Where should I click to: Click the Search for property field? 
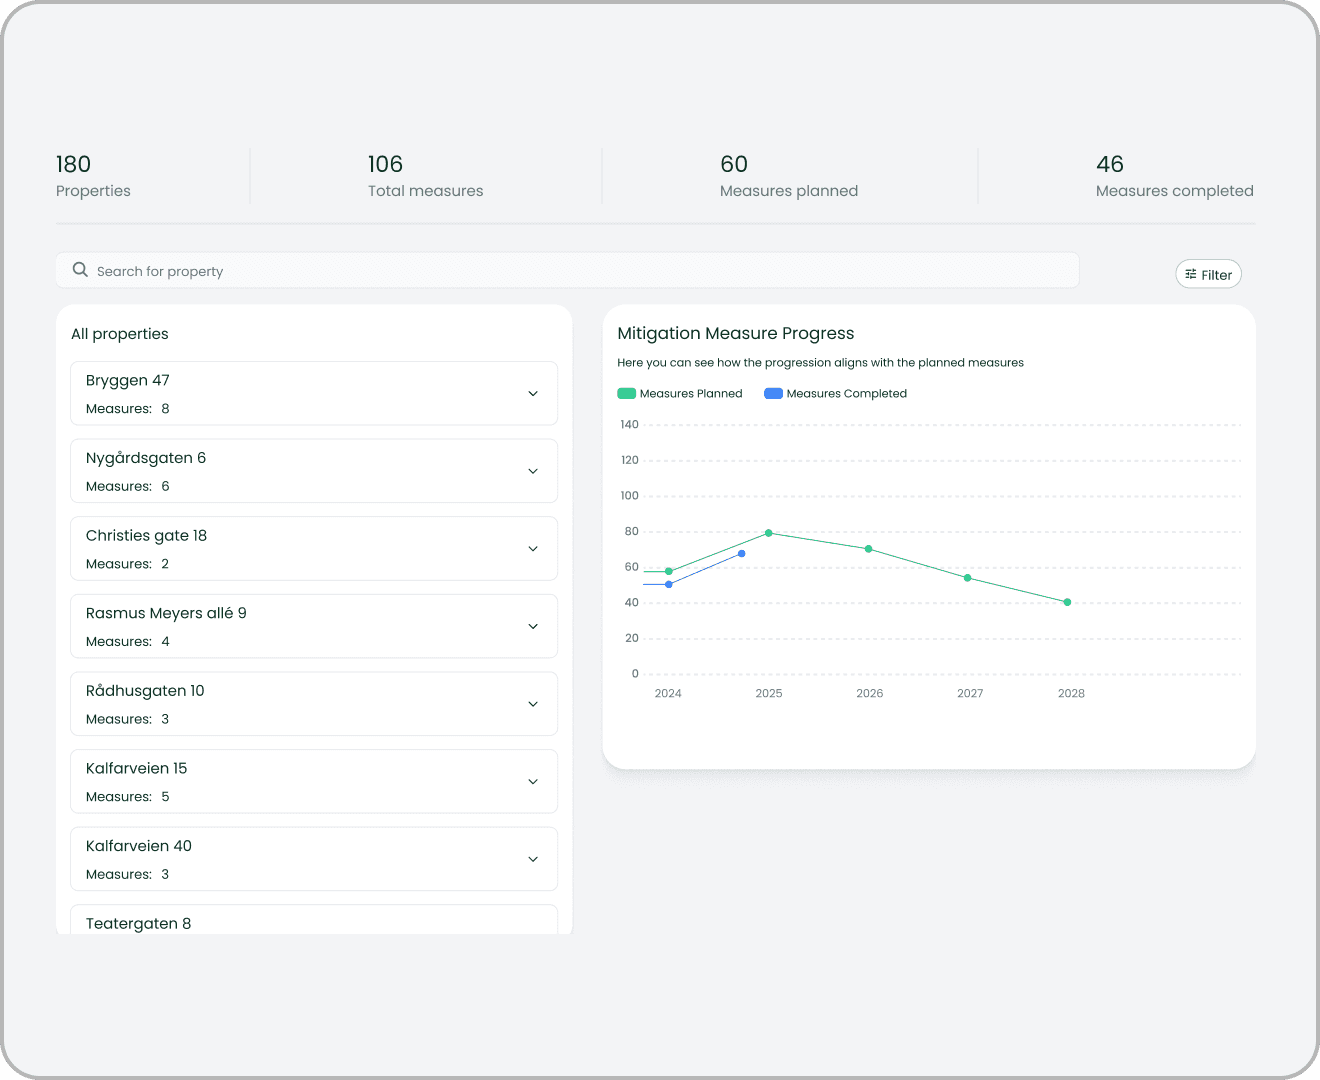567,270
